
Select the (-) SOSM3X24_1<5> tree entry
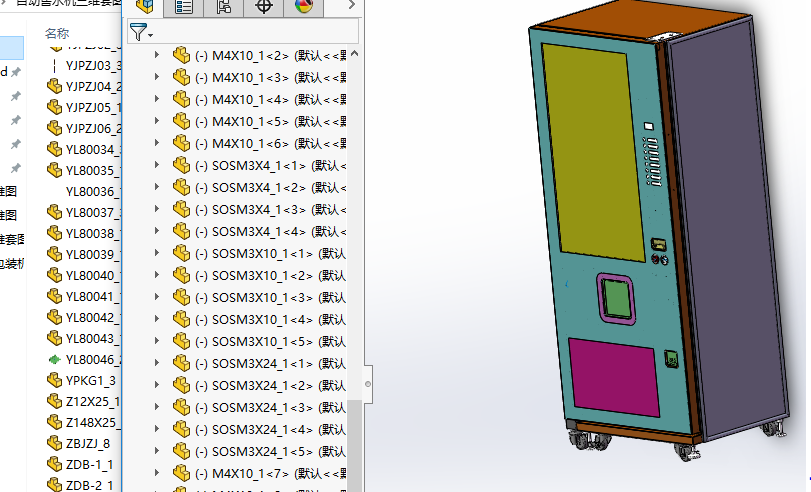click(x=271, y=452)
